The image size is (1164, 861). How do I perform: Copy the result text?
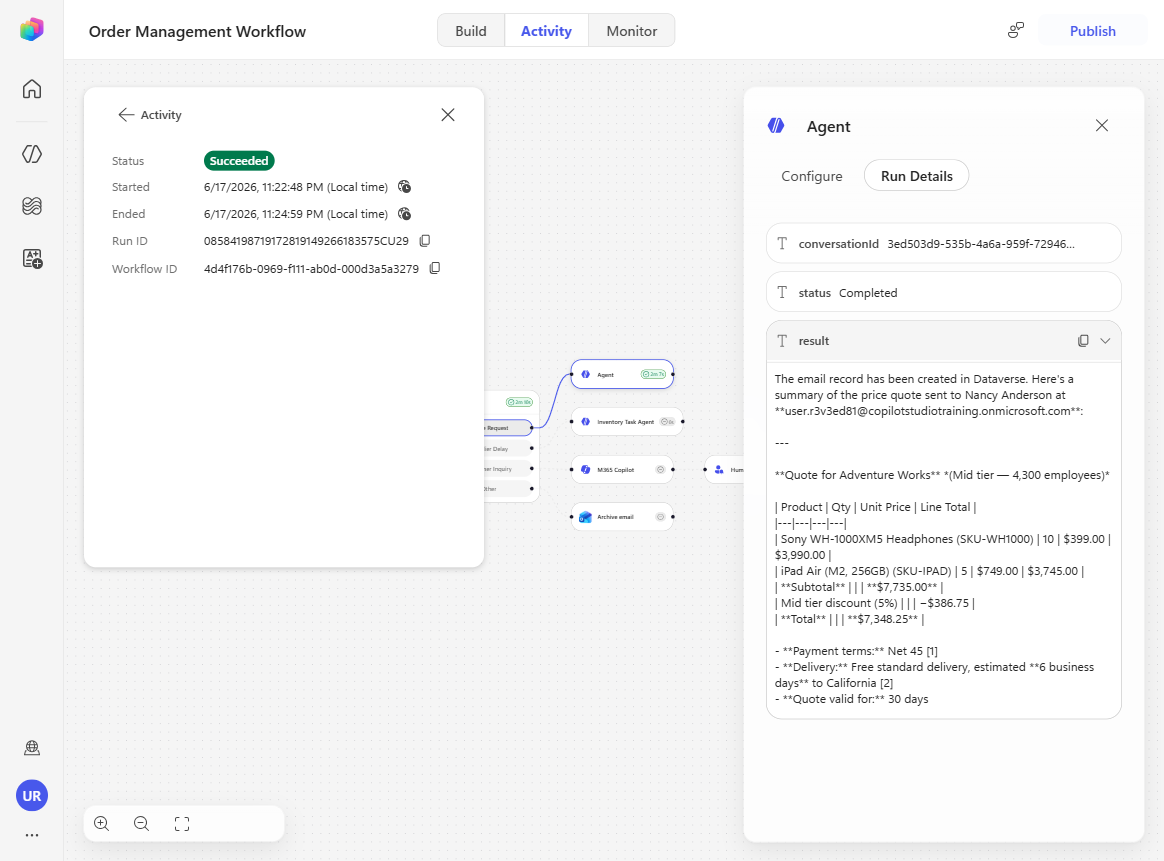tap(1083, 341)
